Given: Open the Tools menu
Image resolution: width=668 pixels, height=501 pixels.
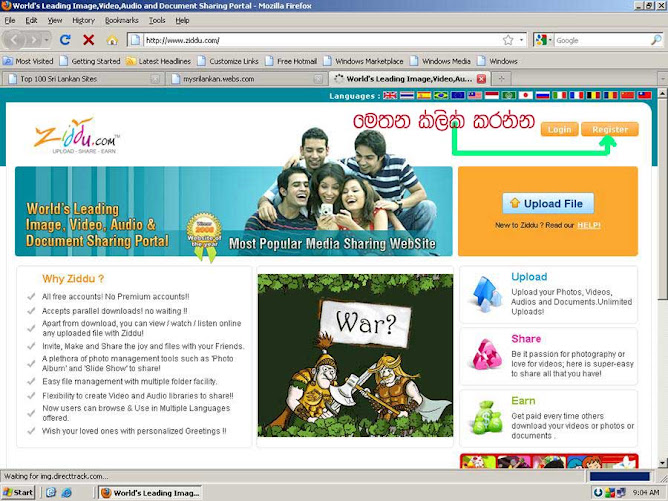Looking at the screenshot, I should (157, 20).
